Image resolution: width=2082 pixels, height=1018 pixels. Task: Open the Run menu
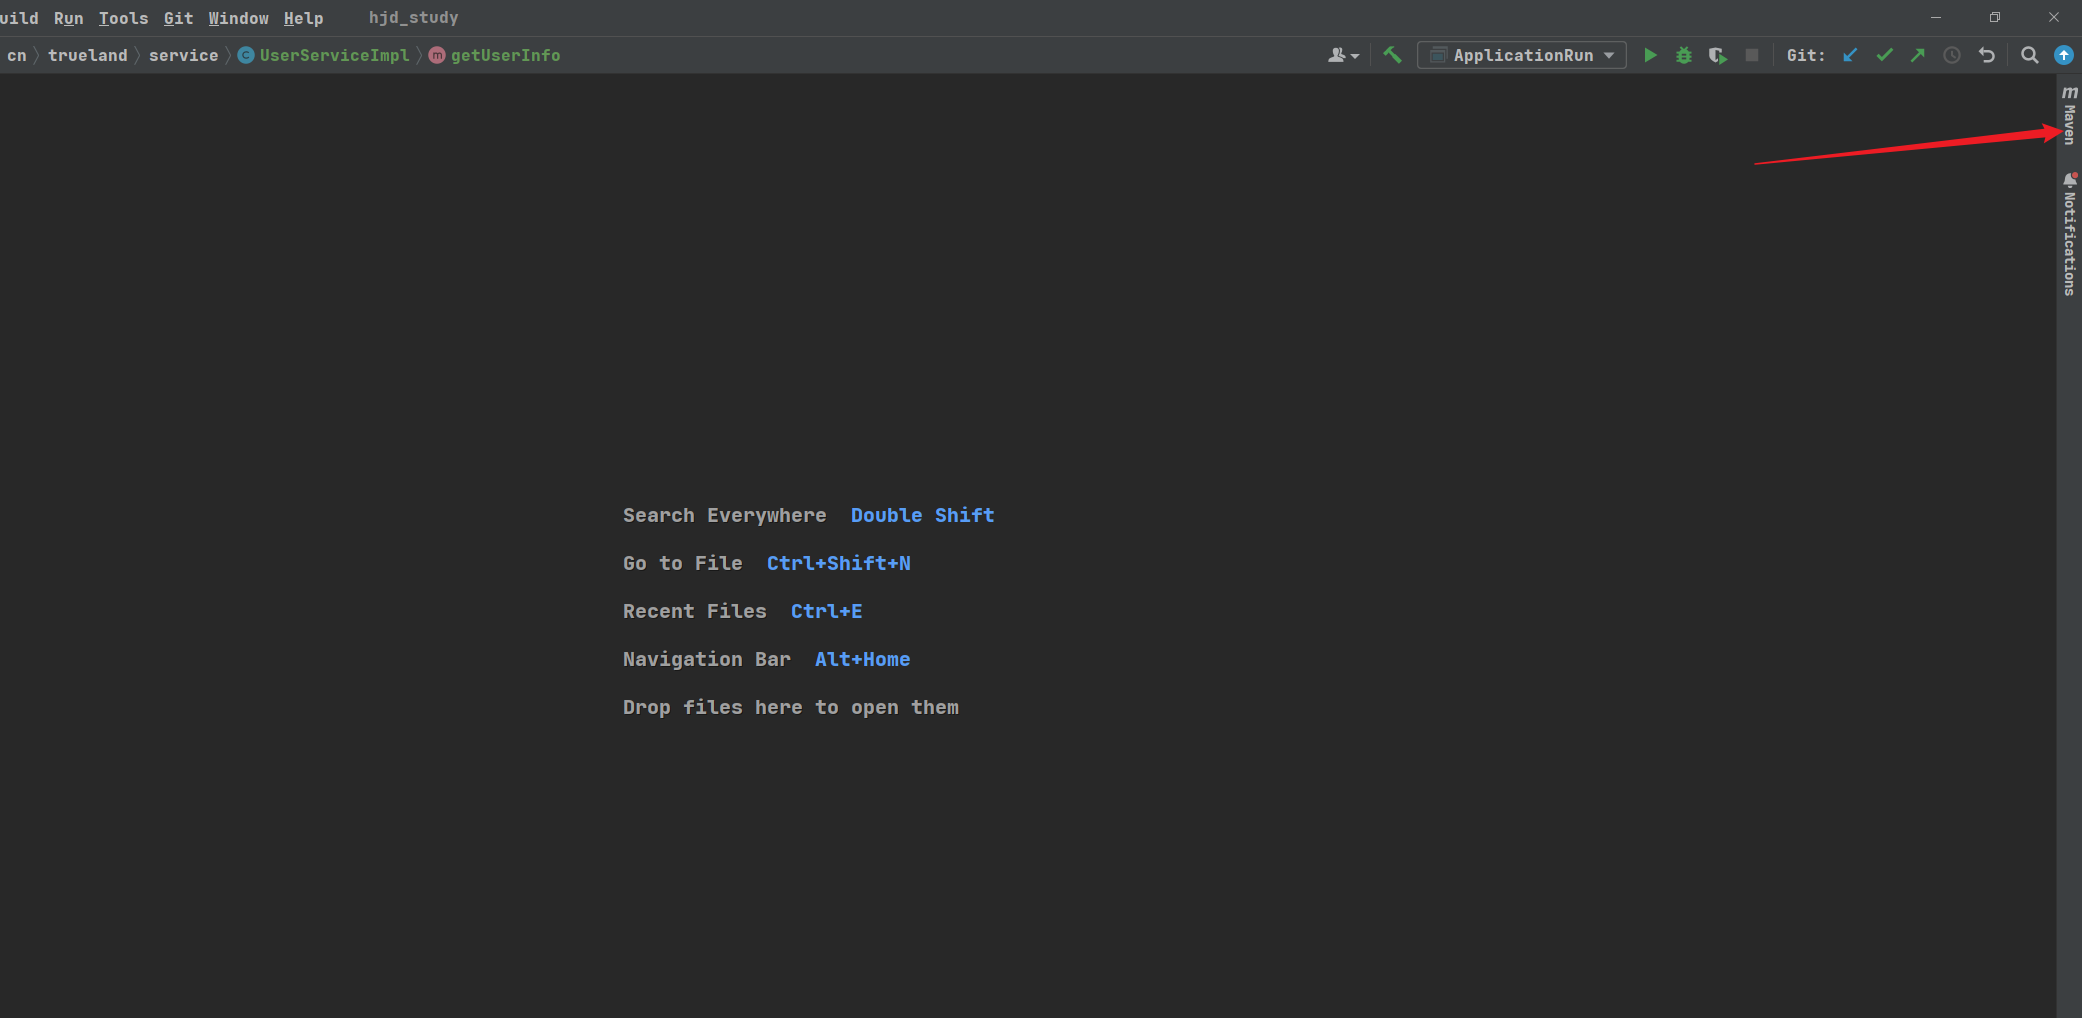(68, 18)
